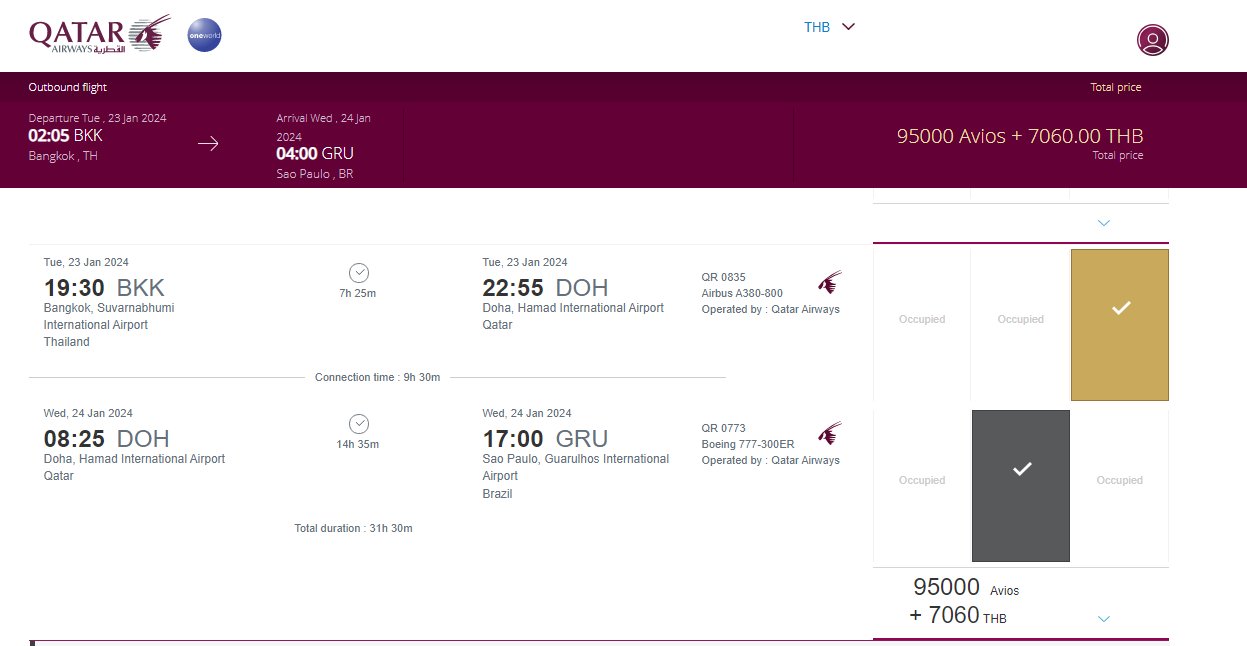
Task: Expand the 7h 25m flight details chevron
Action: point(359,273)
